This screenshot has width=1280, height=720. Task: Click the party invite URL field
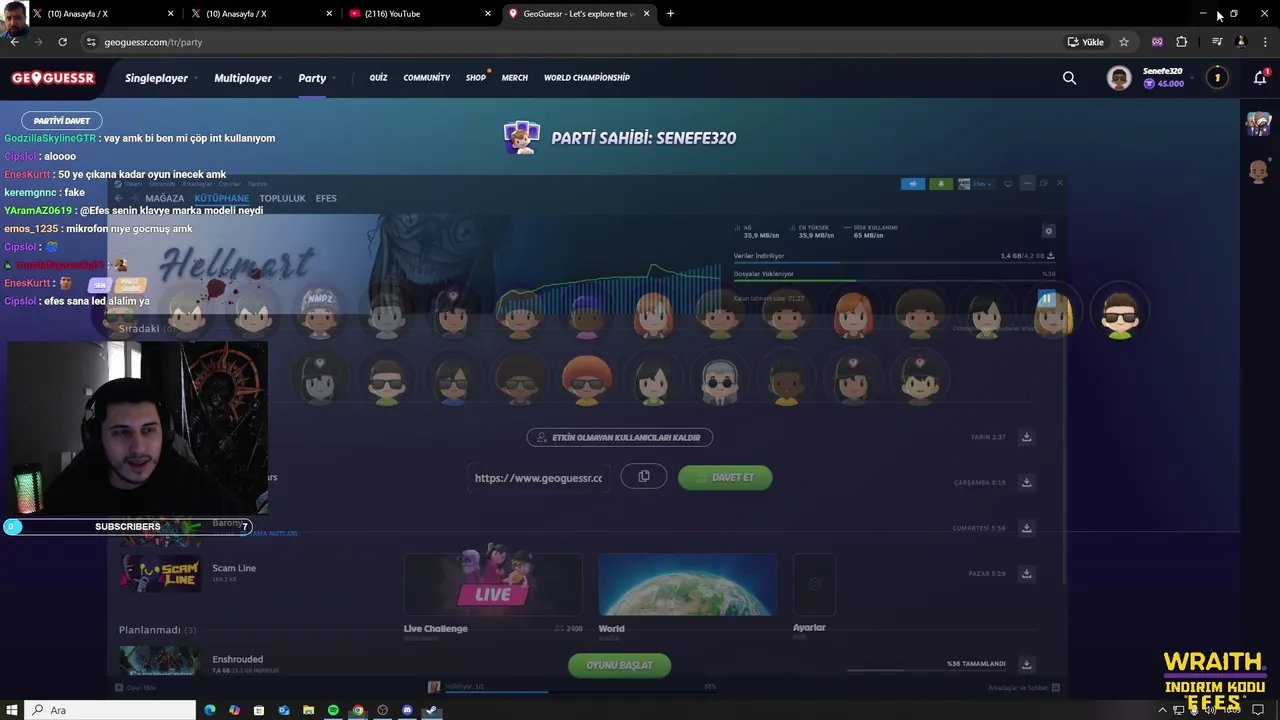[539, 477]
